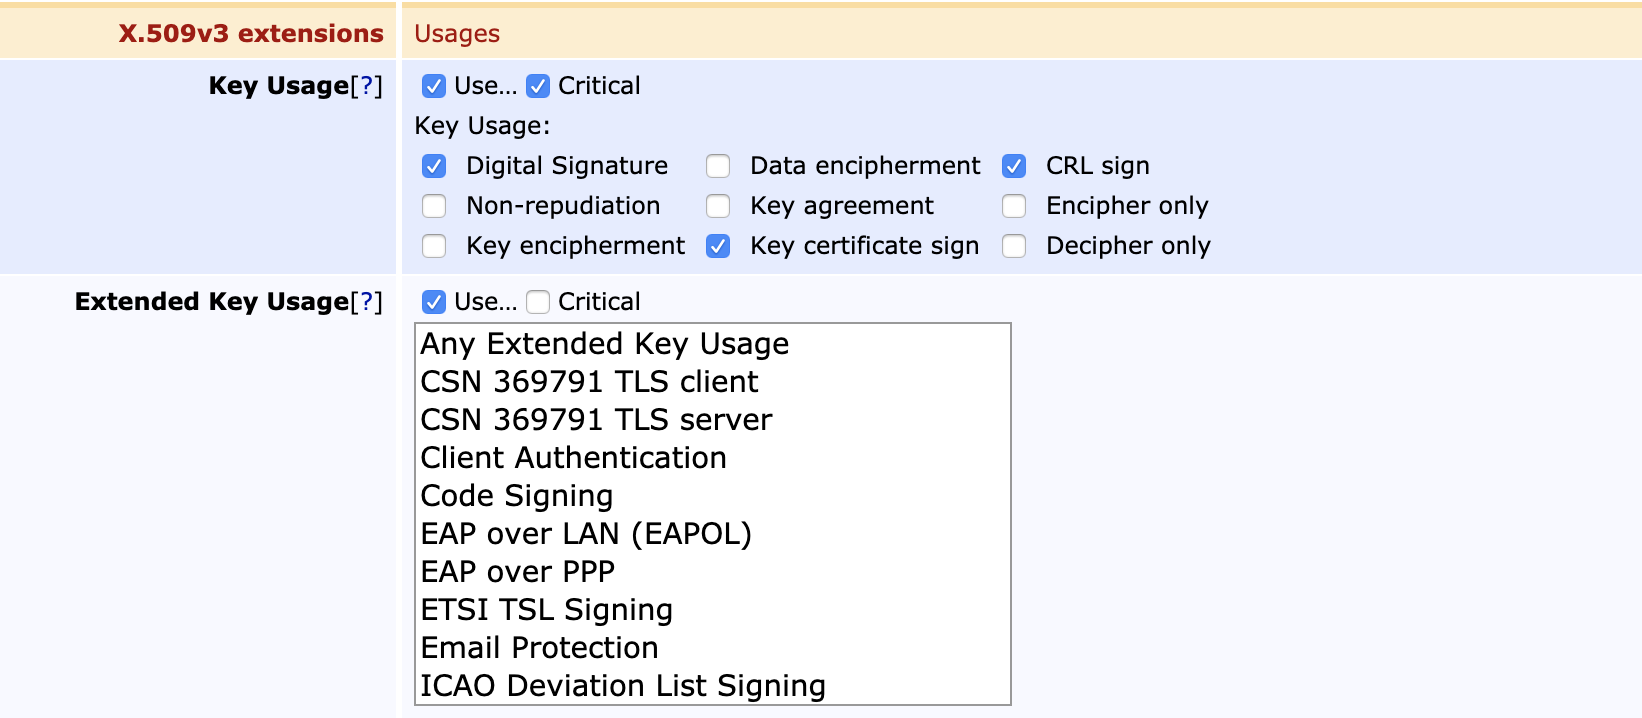Uncheck Key certificate sign
Image resolution: width=1642 pixels, height=718 pixels.
coord(718,246)
